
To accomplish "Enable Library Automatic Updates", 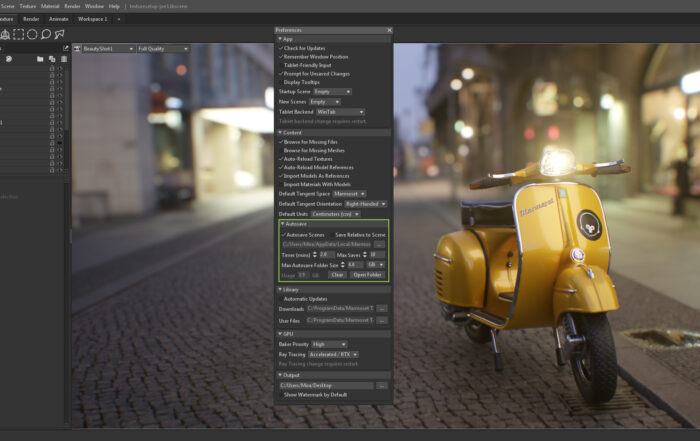I will pyautogui.click(x=281, y=299).
